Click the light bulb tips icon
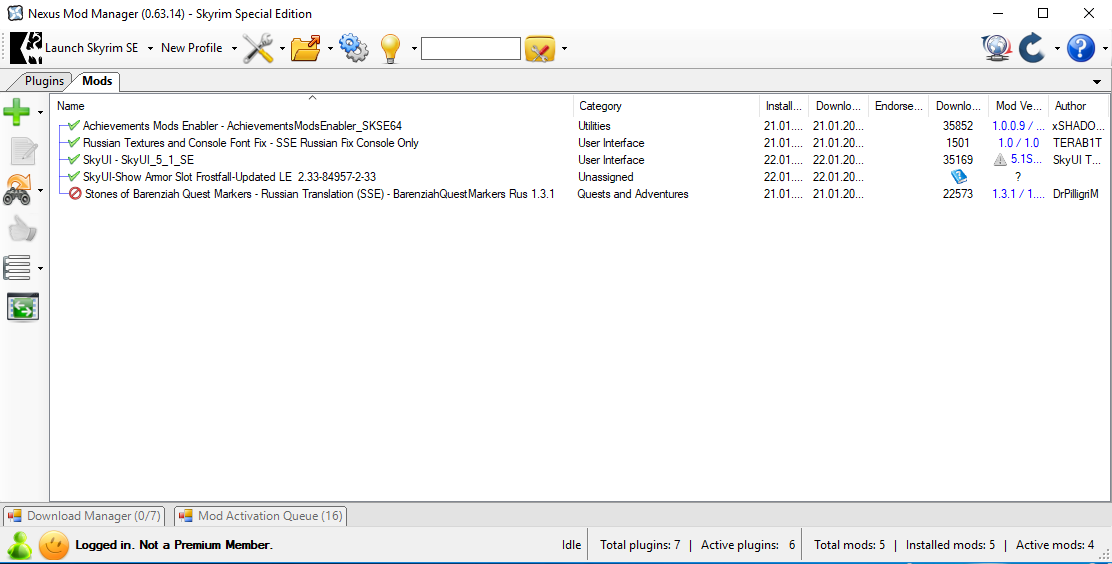This screenshot has height=564, width=1112. (x=391, y=48)
